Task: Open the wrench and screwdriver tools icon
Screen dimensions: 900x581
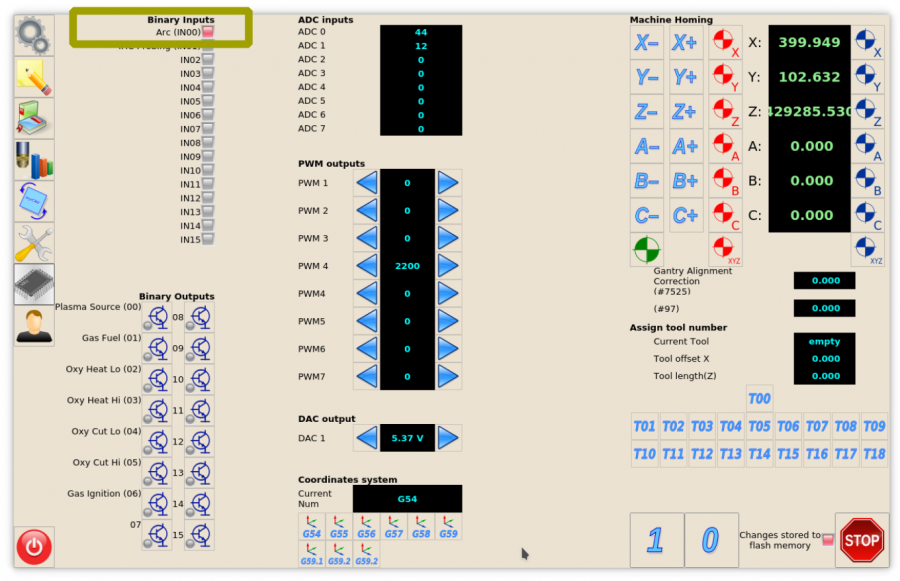Action: pos(34,243)
